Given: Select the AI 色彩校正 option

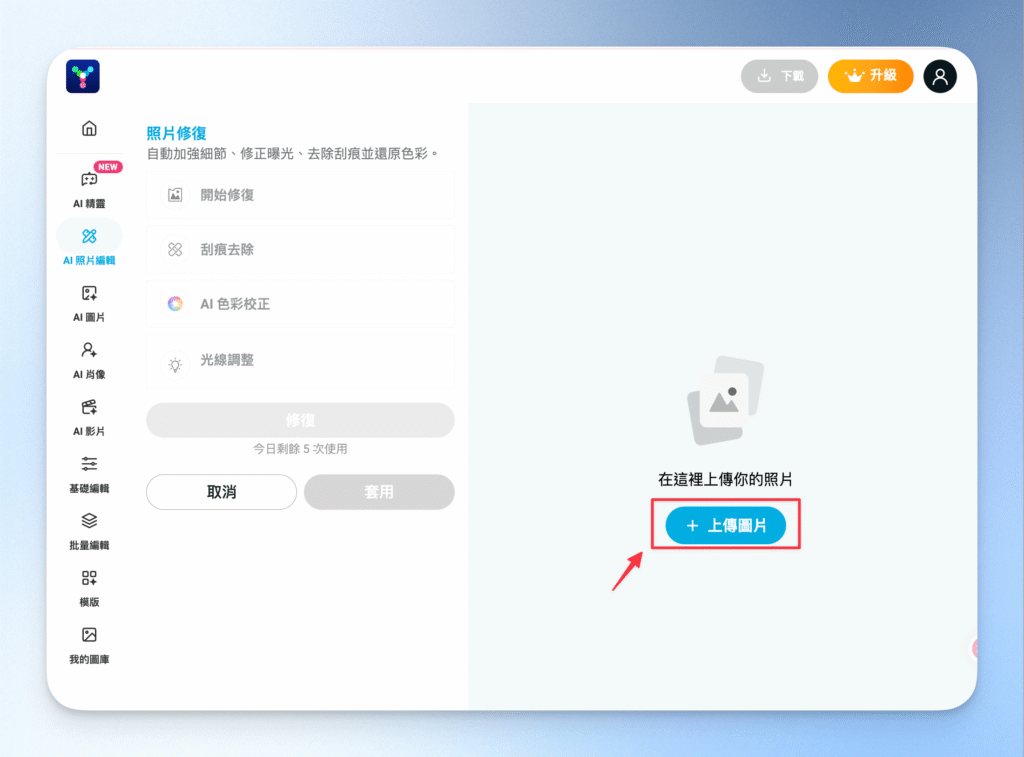Looking at the screenshot, I should coord(300,304).
